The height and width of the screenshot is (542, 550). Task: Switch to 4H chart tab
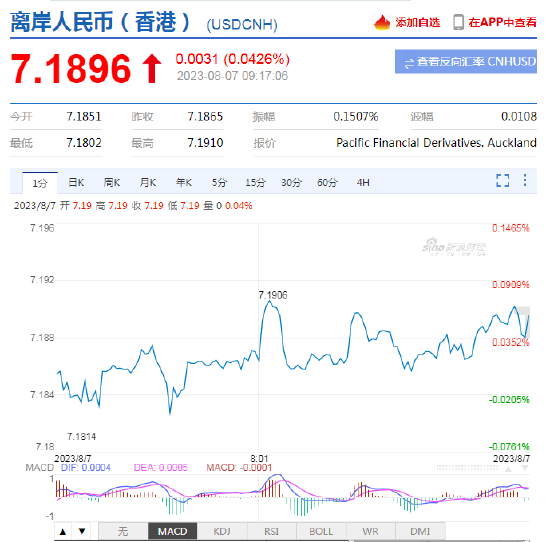363,182
